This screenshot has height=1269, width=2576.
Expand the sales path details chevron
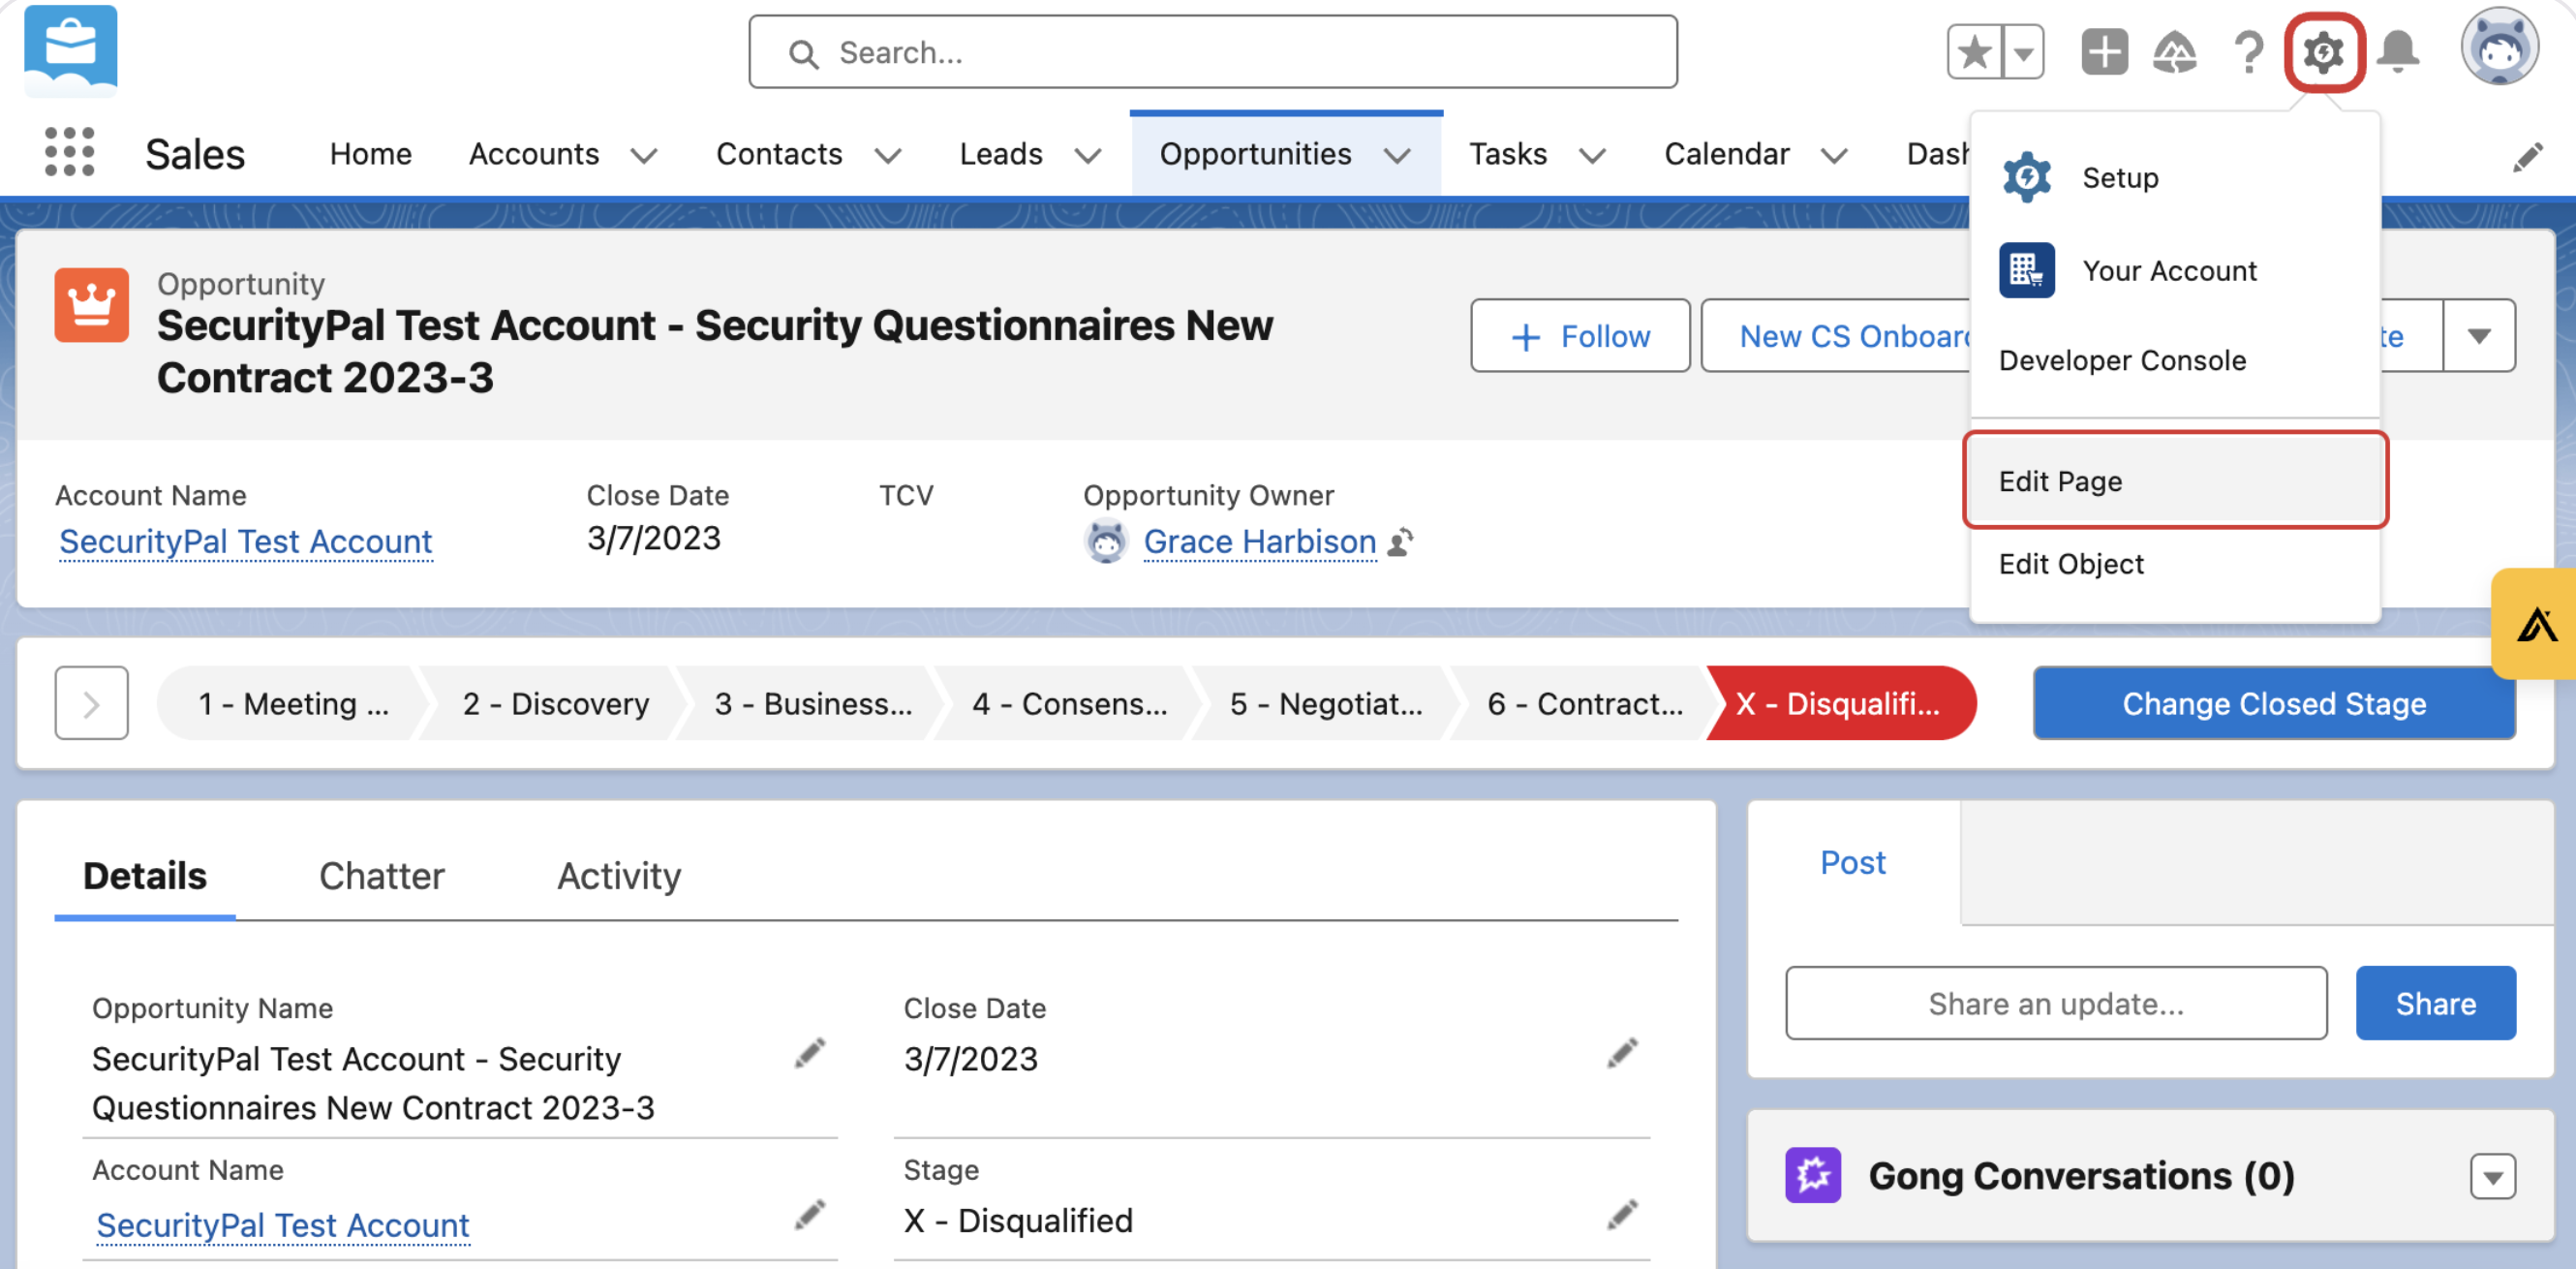point(91,703)
